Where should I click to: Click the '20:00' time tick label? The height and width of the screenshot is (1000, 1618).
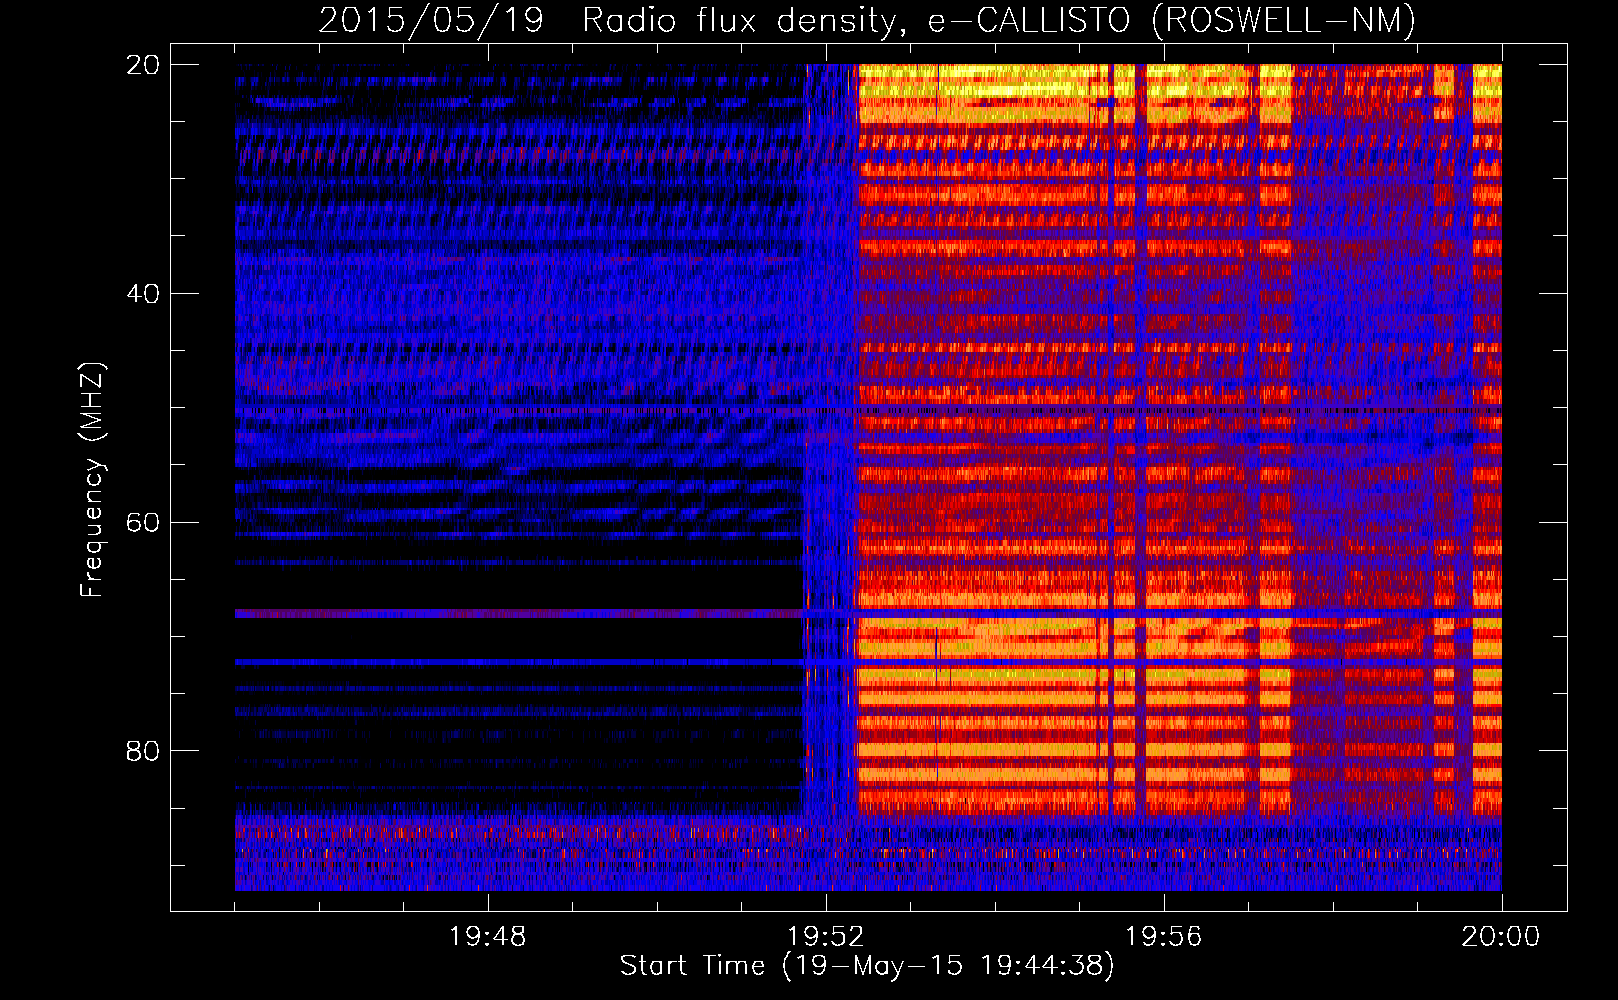tap(1501, 937)
